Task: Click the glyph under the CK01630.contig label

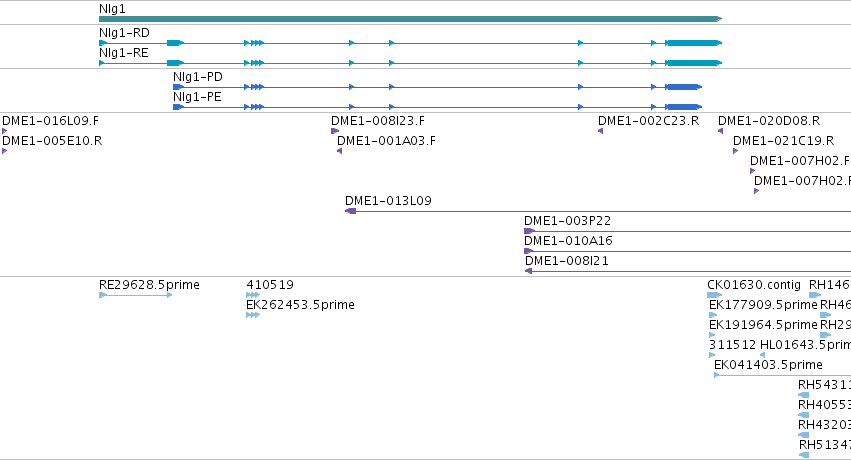Action: (x=714, y=295)
